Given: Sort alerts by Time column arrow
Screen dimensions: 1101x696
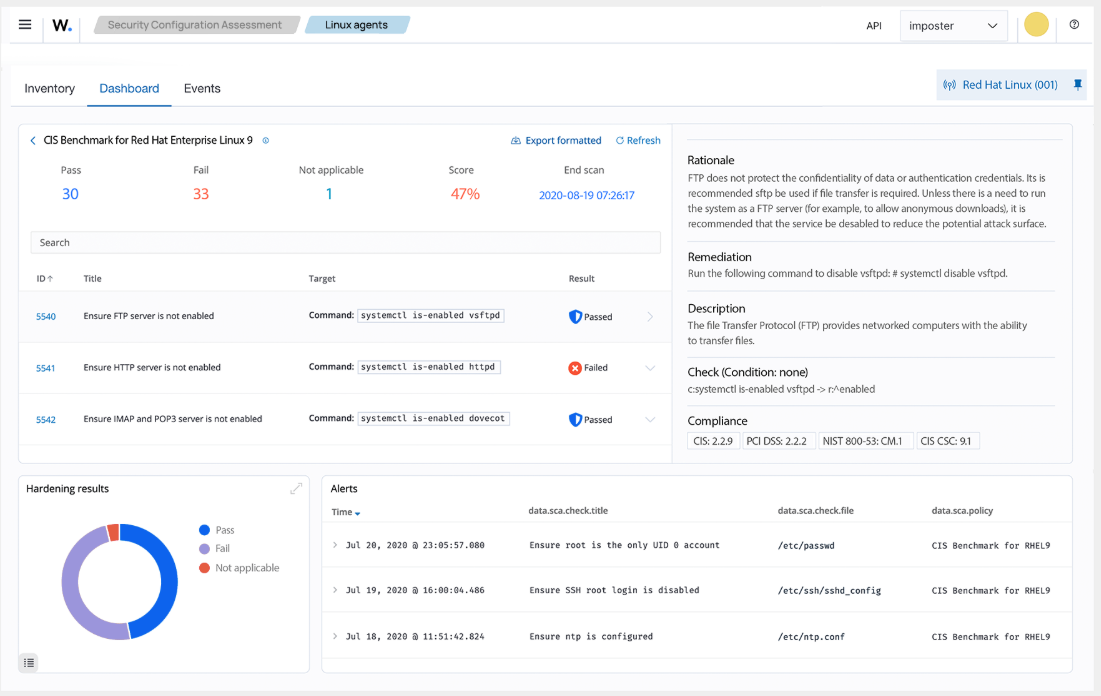Looking at the screenshot, I should tap(357, 513).
